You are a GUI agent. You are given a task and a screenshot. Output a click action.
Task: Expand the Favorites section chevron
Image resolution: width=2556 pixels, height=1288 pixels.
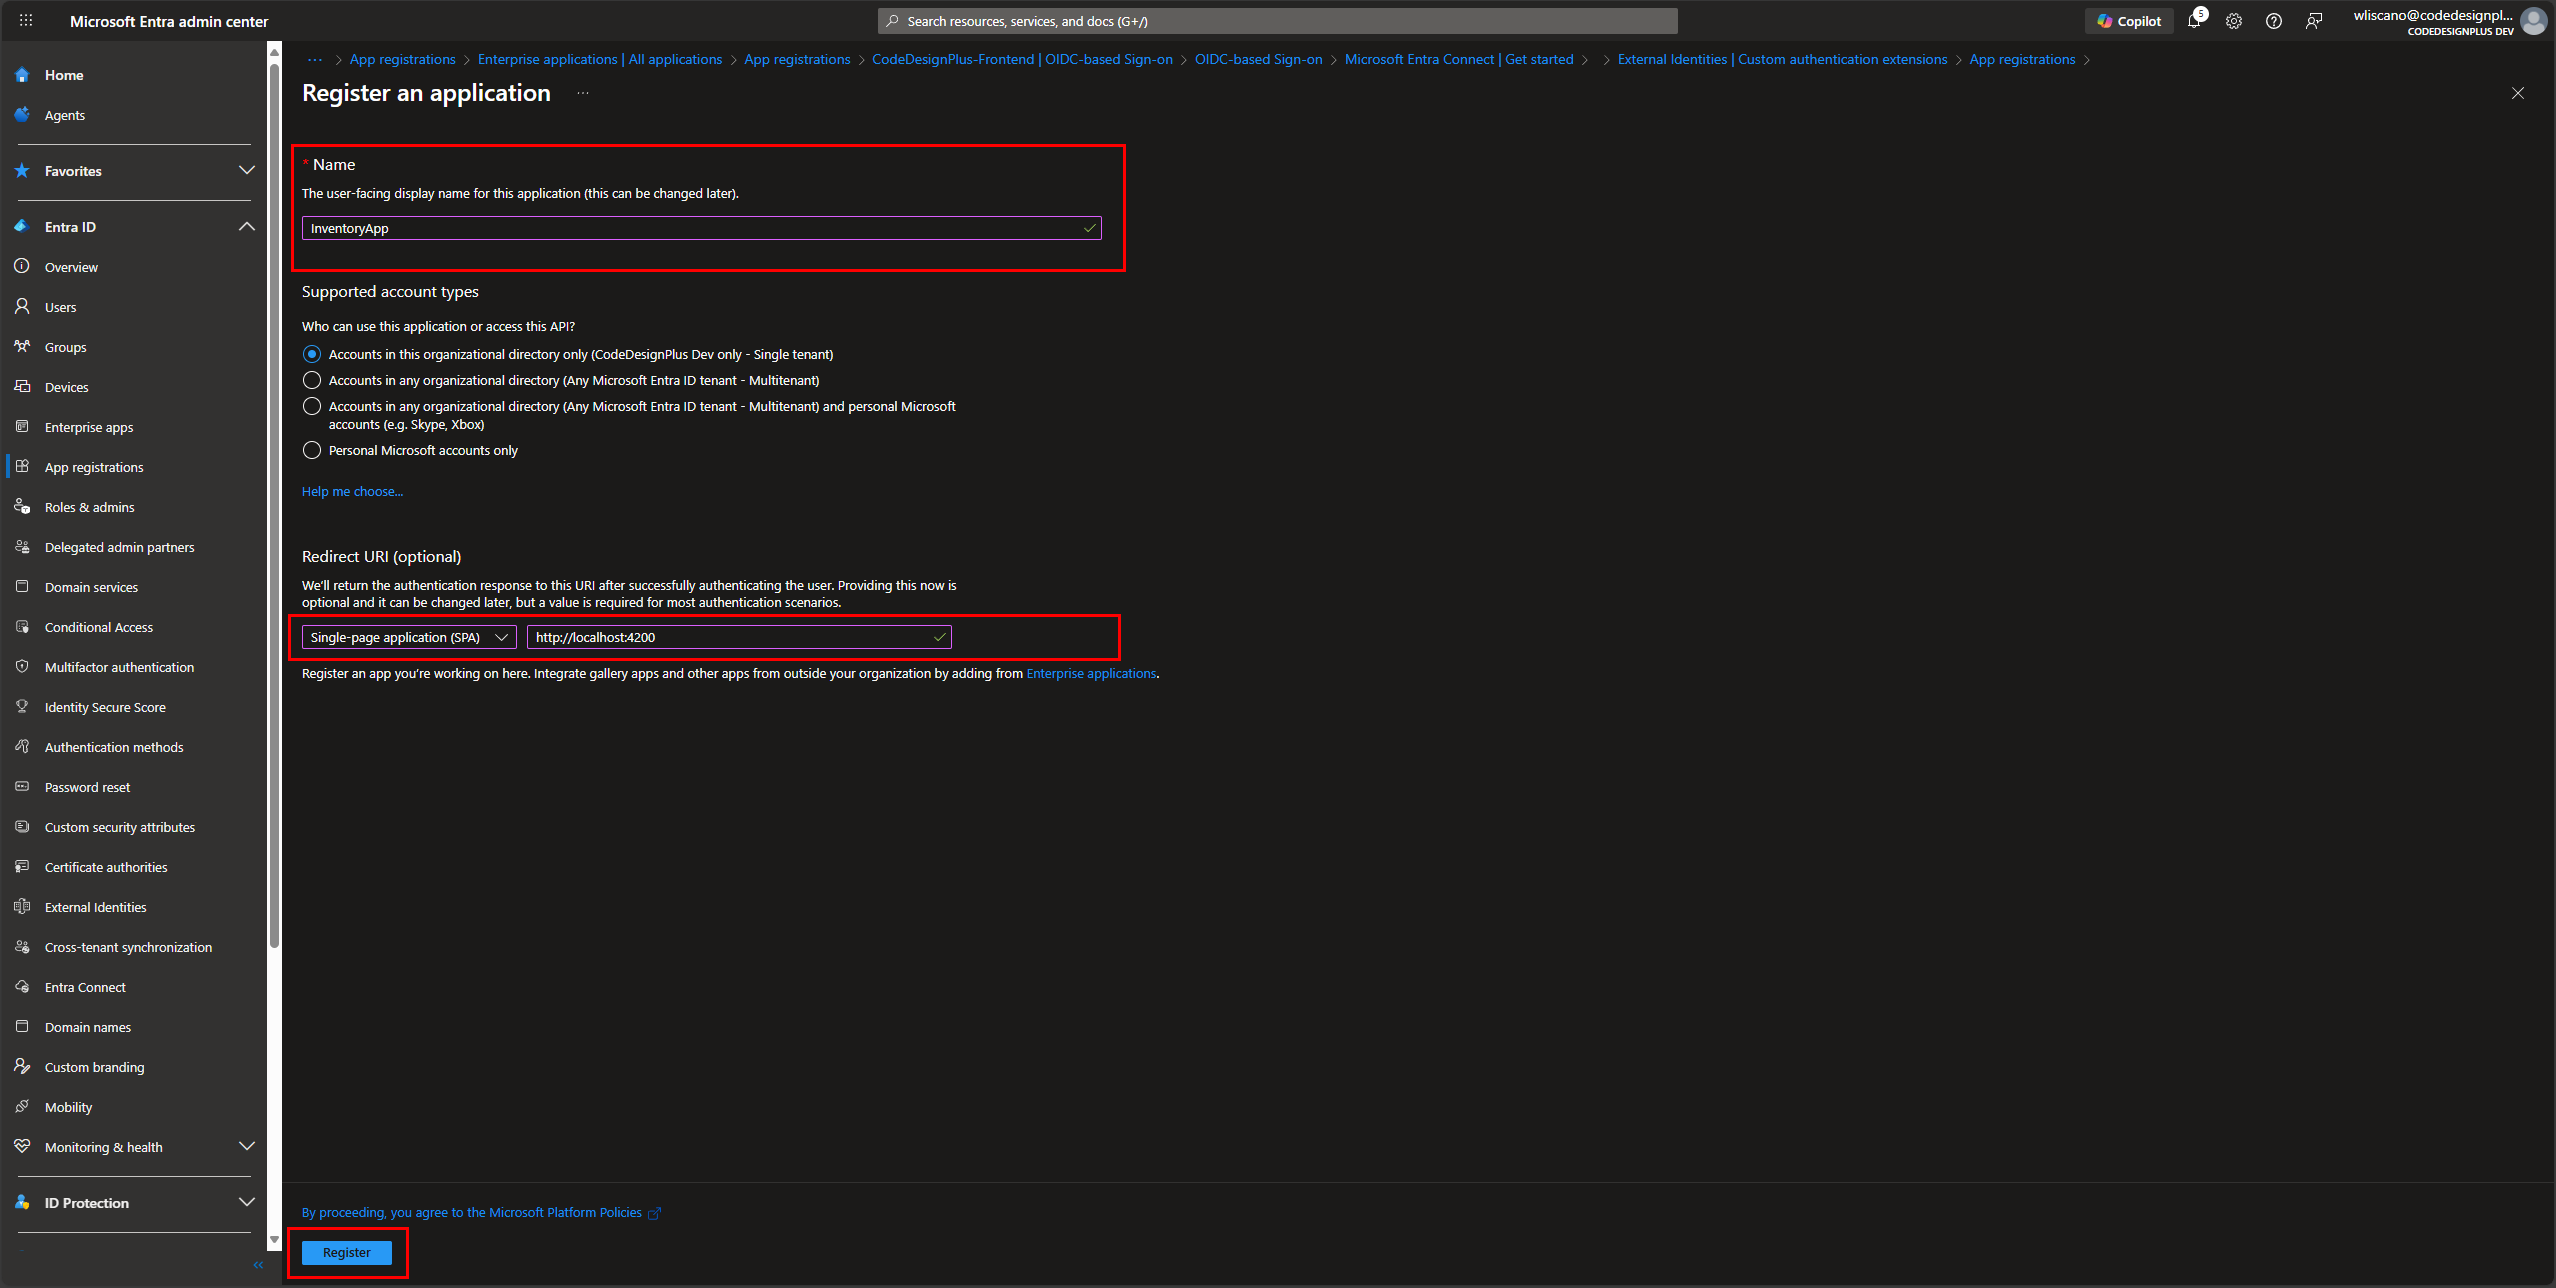click(x=247, y=171)
